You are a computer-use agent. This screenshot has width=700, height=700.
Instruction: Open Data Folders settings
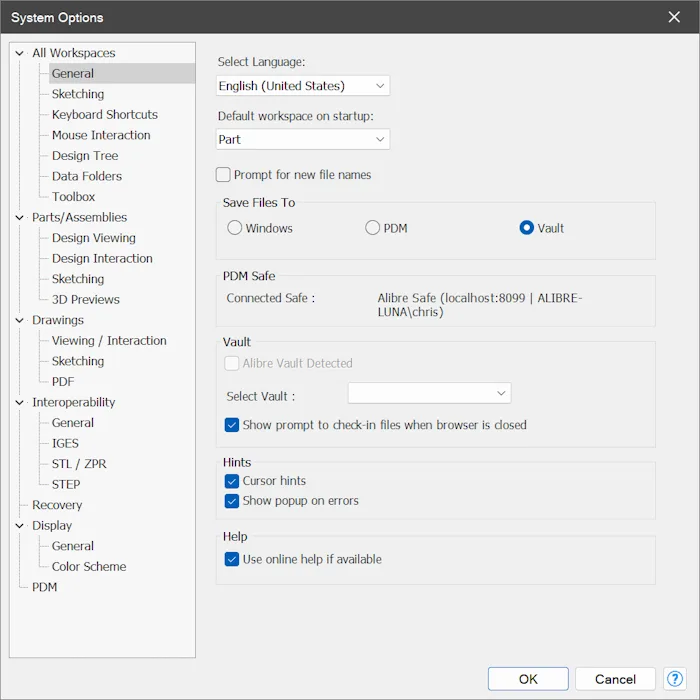(87, 176)
